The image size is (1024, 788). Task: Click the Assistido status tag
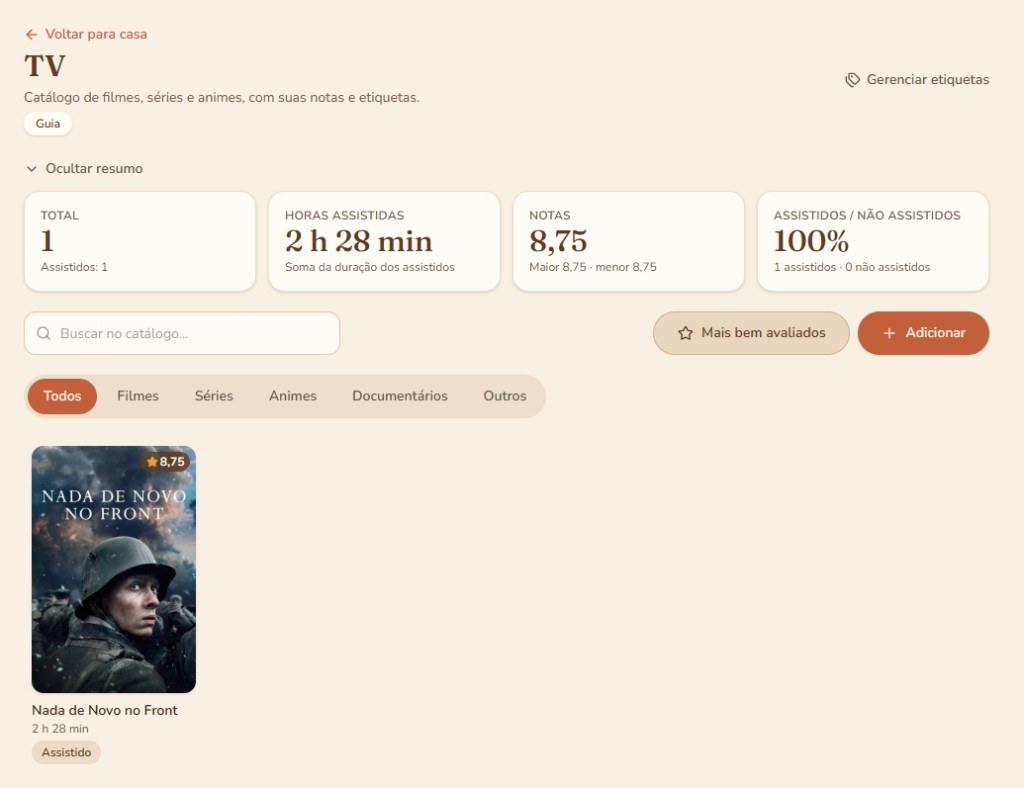66,752
